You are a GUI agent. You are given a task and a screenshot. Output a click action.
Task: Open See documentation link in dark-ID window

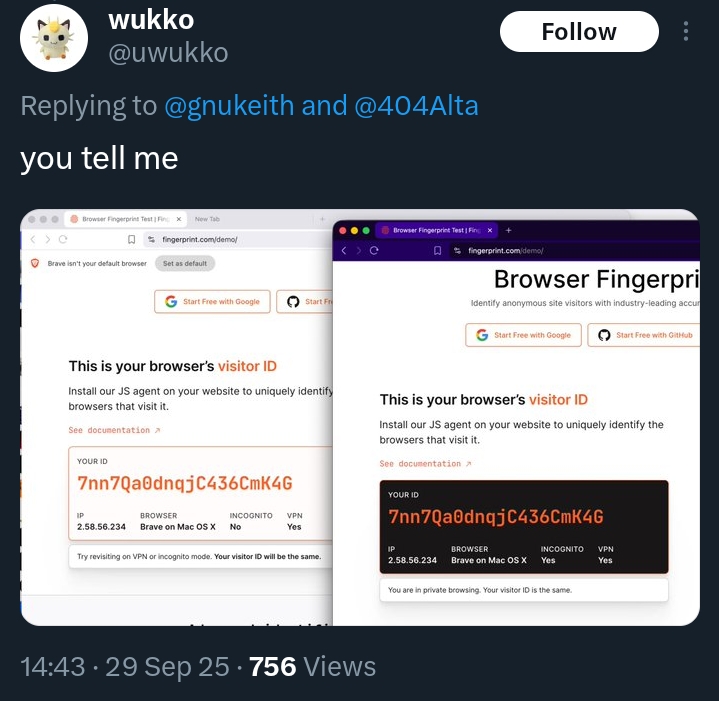pyautogui.click(x=425, y=464)
